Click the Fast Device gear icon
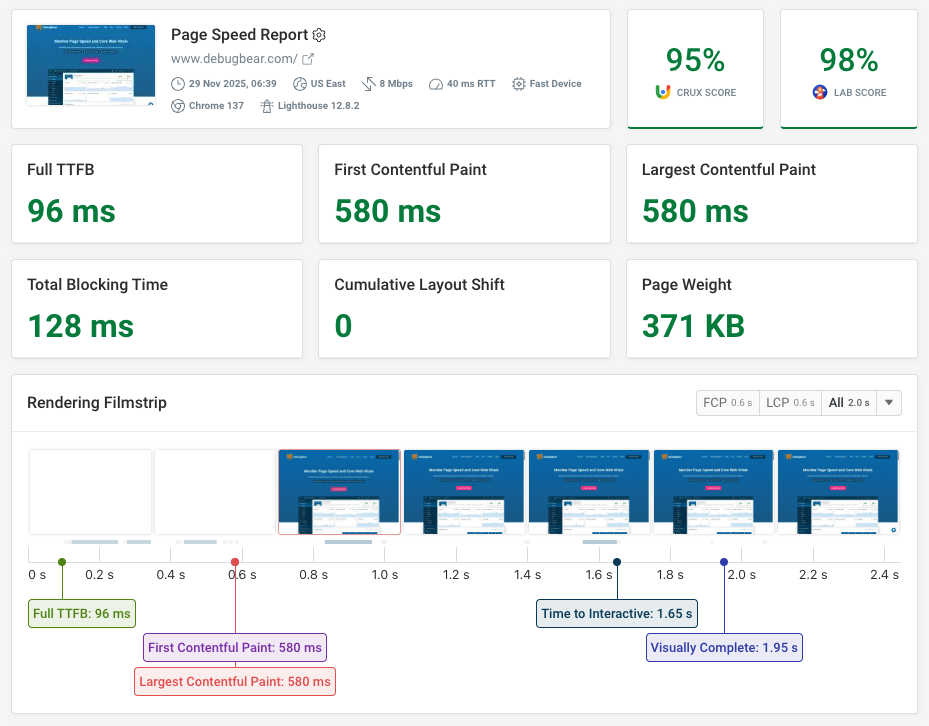This screenshot has width=929, height=726. coord(517,83)
